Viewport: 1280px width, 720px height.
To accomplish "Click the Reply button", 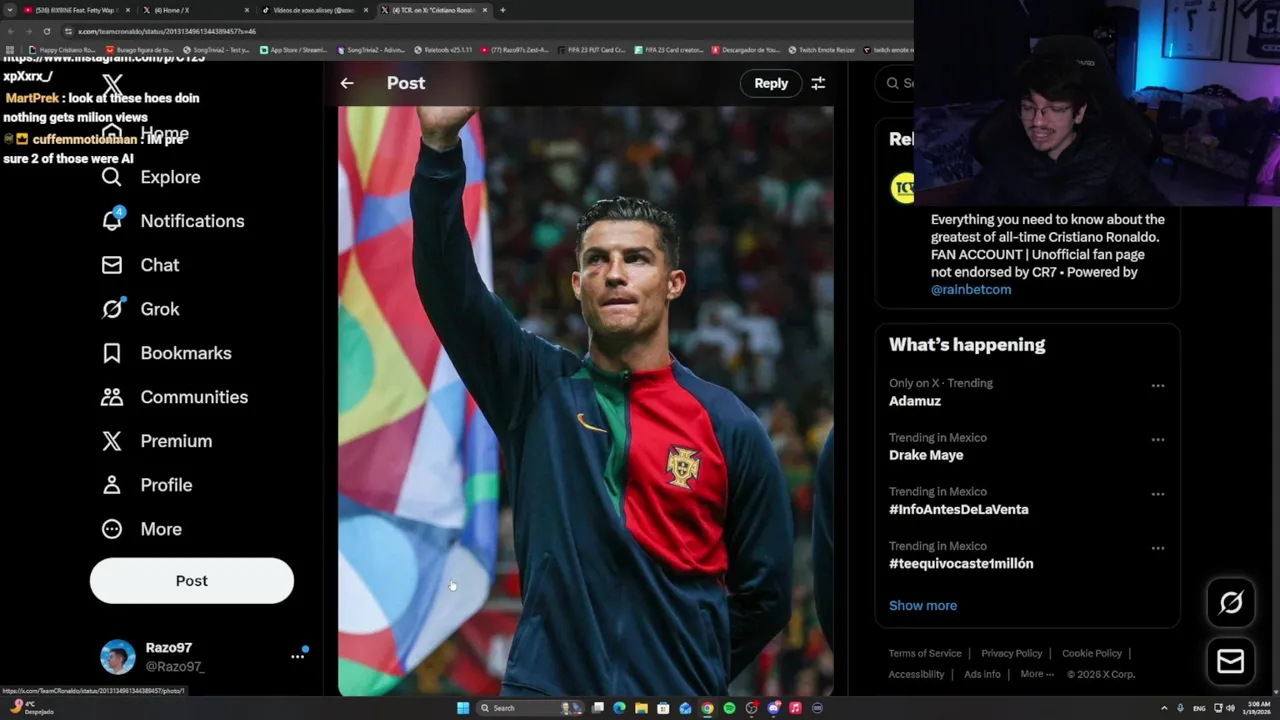I will click(771, 83).
